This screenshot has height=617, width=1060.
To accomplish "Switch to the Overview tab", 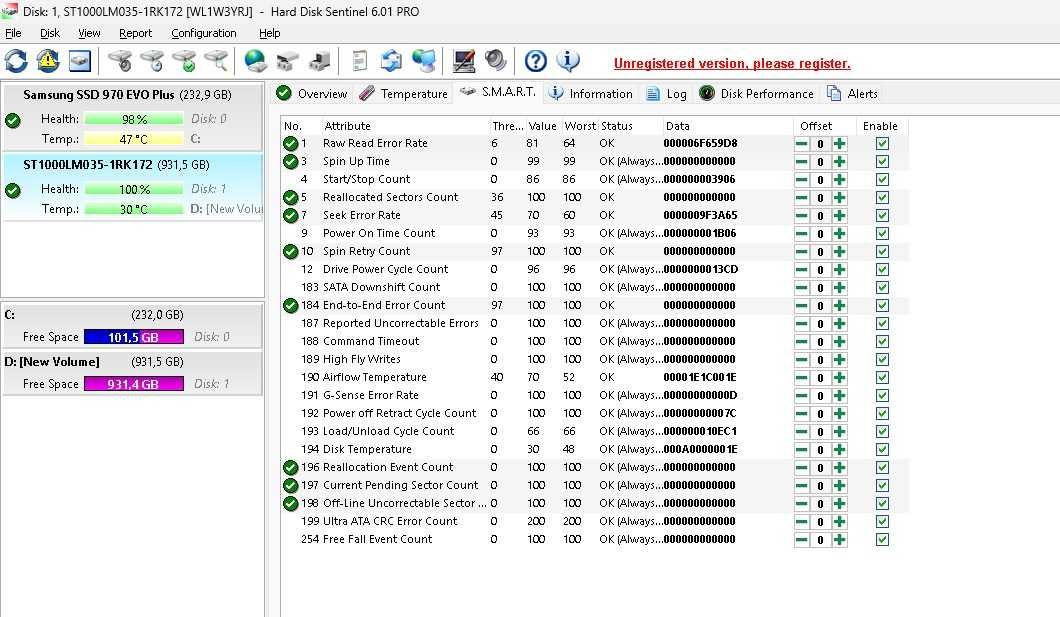I will (312, 93).
